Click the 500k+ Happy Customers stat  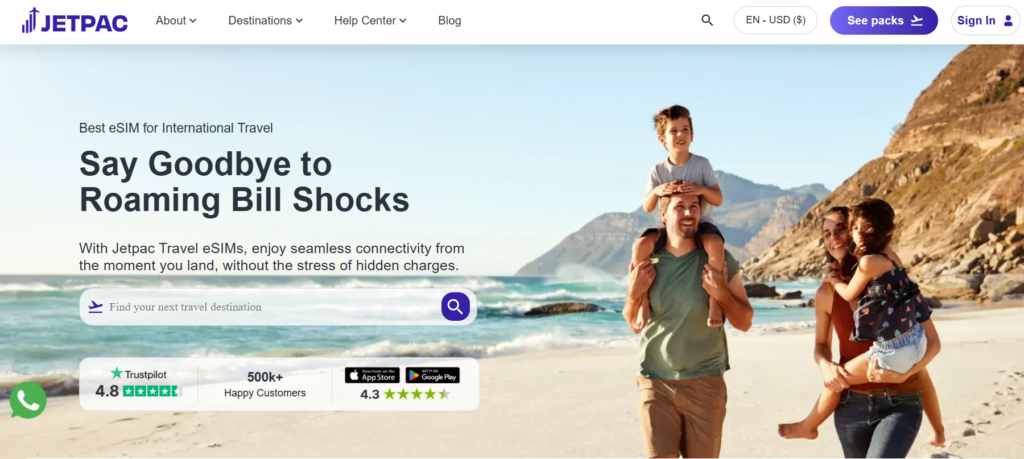264,385
